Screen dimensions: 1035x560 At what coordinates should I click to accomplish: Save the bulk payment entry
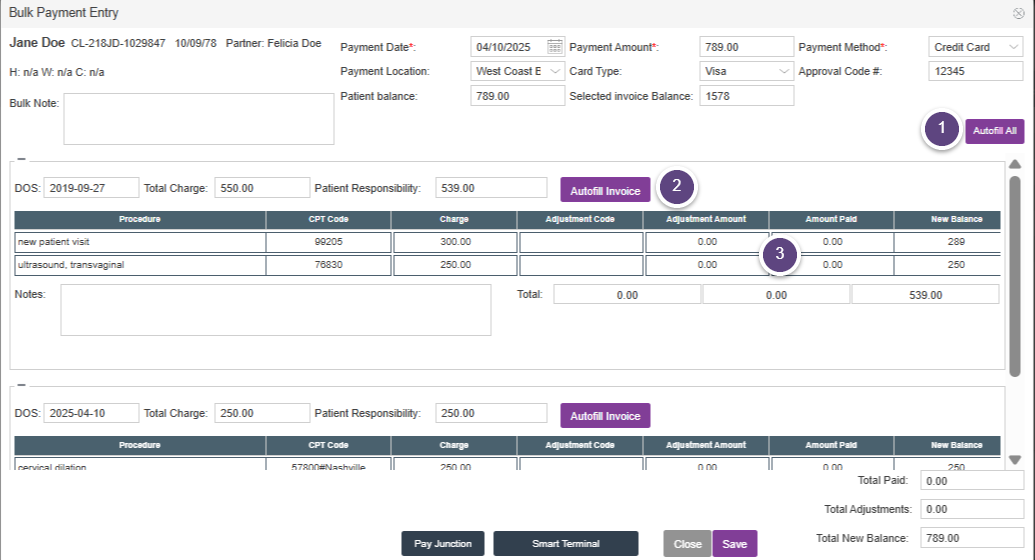tap(734, 544)
